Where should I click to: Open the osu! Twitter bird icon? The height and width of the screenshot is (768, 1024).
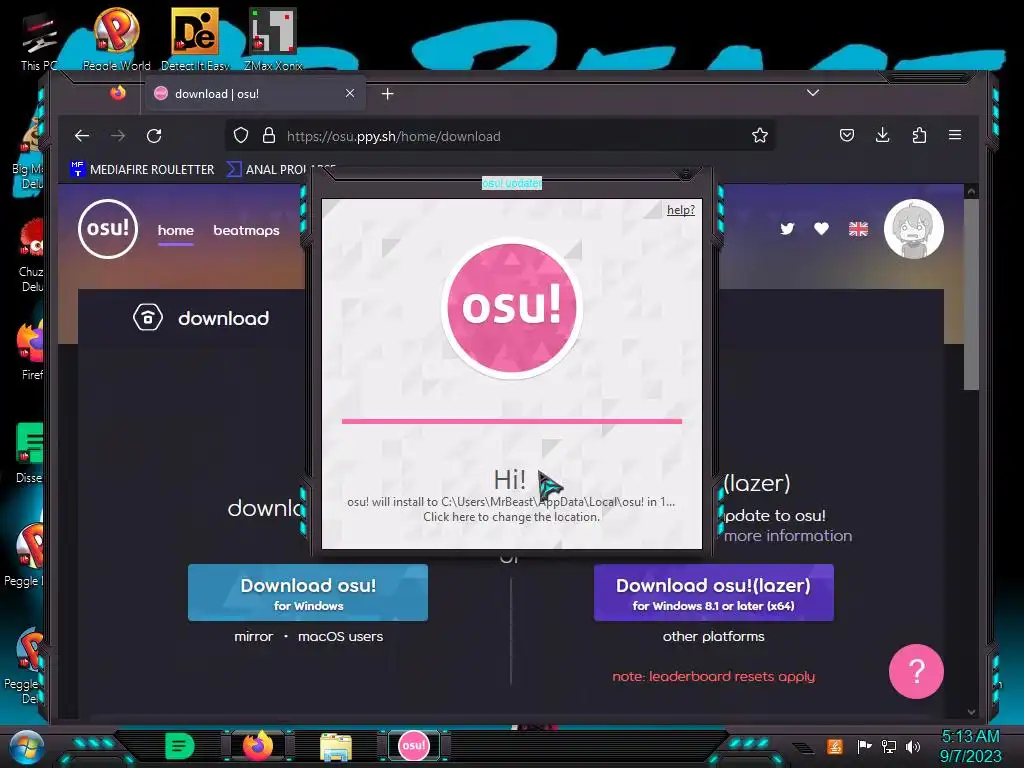787,229
